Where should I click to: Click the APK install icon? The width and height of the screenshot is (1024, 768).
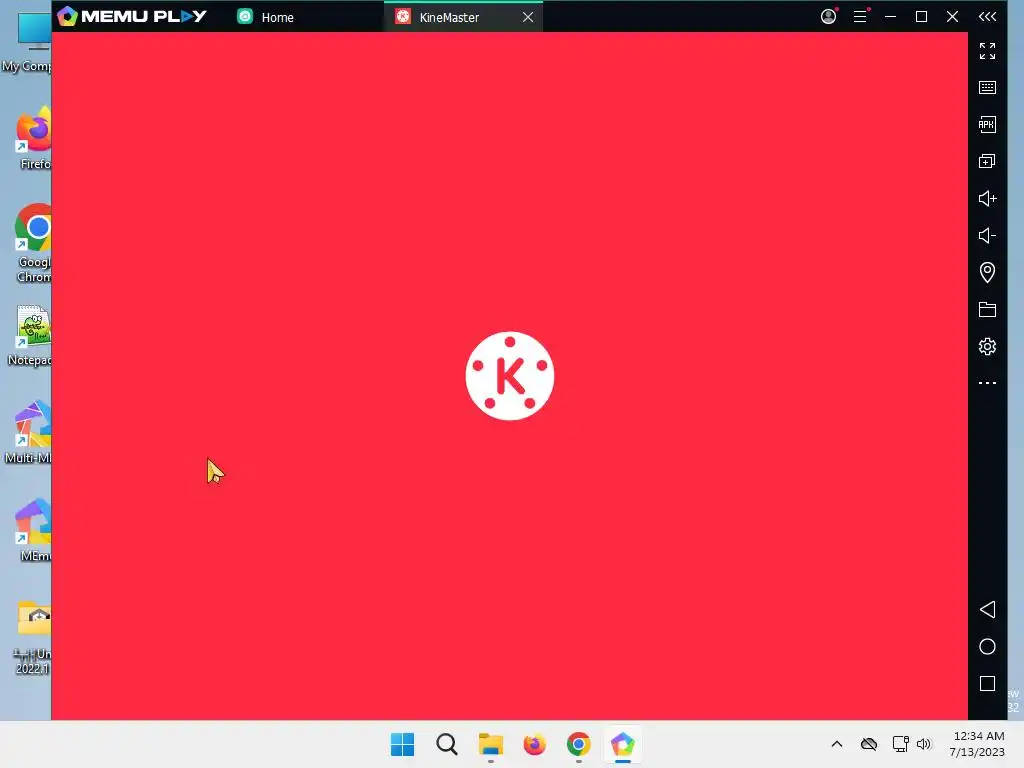pyautogui.click(x=987, y=124)
